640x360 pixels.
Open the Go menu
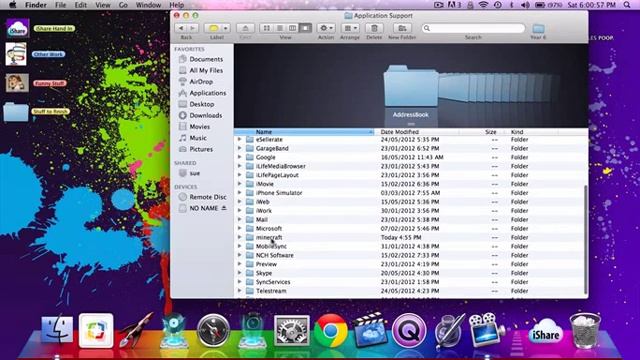123,5
